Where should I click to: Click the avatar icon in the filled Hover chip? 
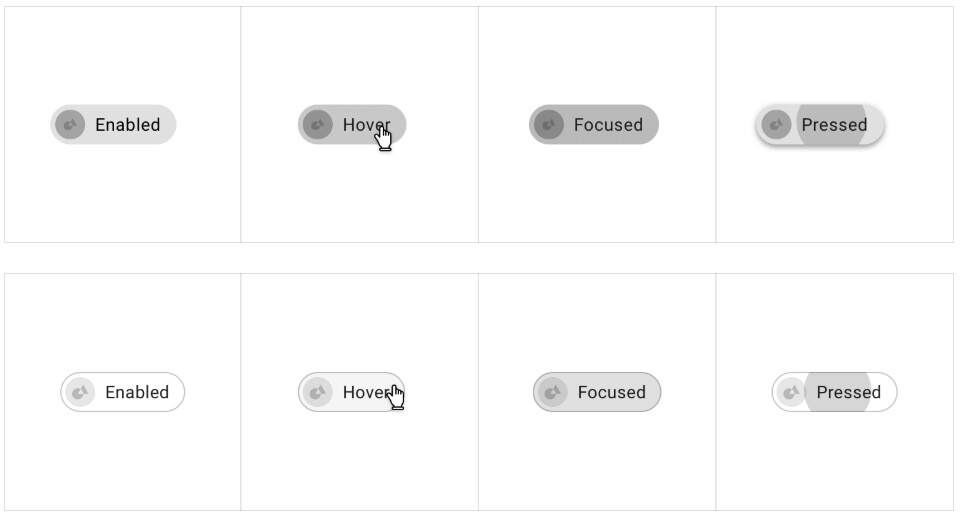pos(317,125)
